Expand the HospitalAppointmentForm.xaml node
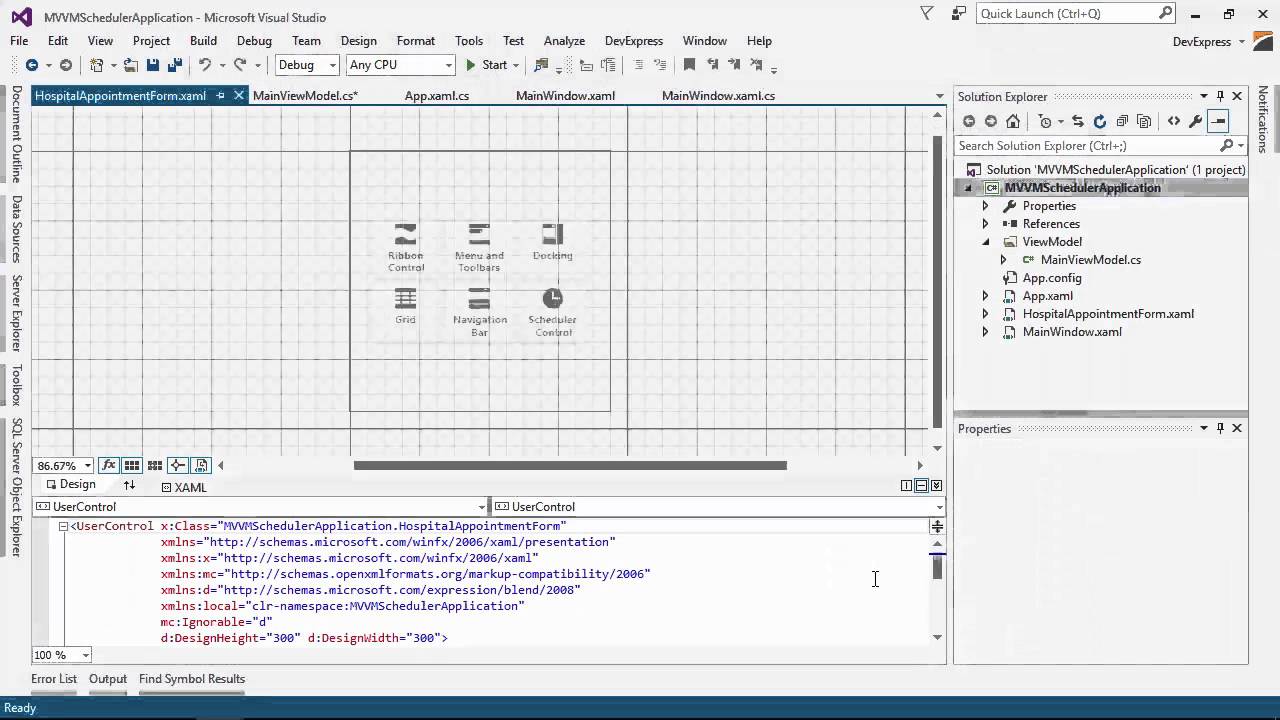Image resolution: width=1280 pixels, height=720 pixels. (985, 314)
